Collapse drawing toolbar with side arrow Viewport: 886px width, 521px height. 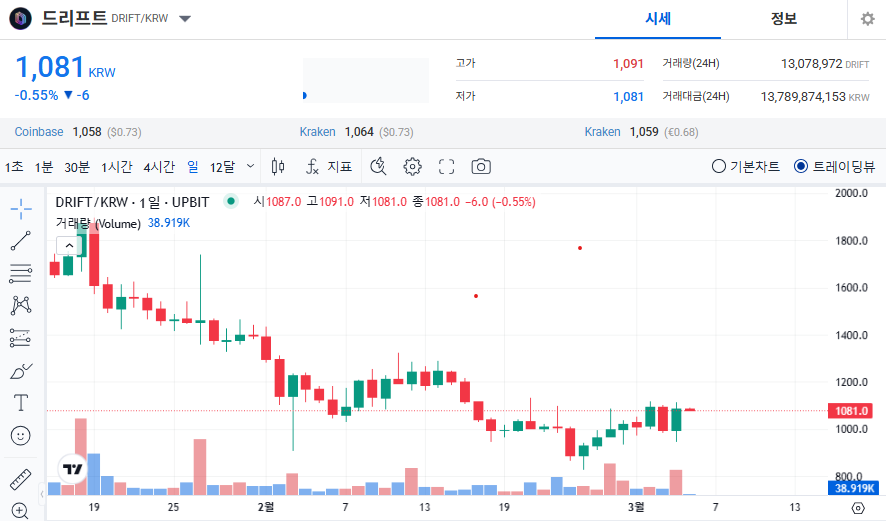tap(42, 494)
